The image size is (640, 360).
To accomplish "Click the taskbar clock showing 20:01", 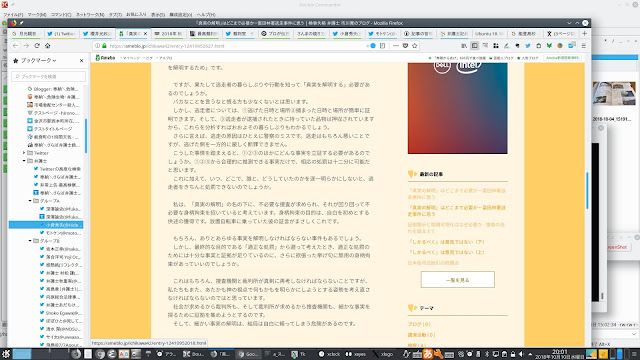I will (560, 354).
